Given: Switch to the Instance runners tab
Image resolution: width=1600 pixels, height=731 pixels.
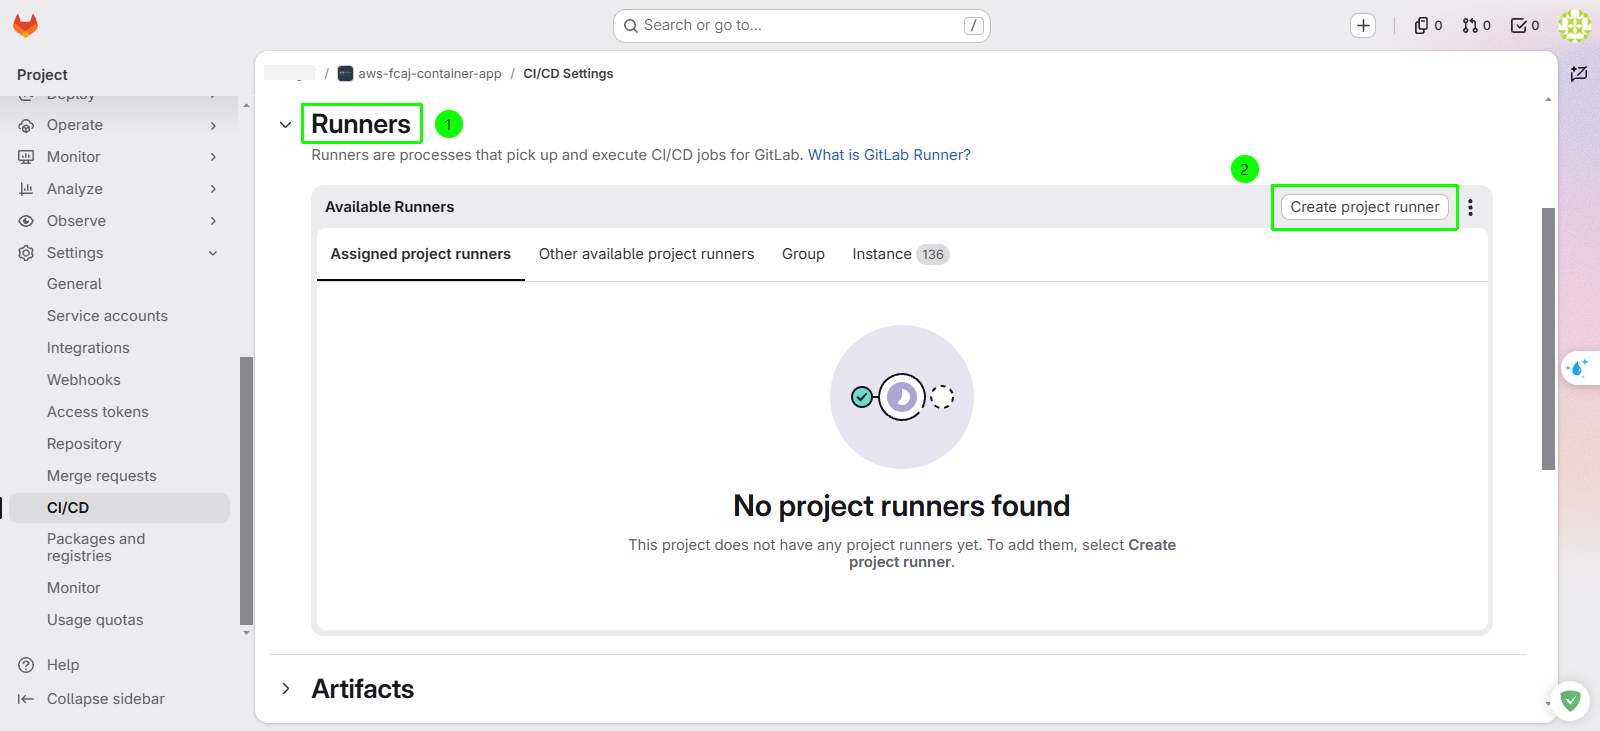Looking at the screenshot, I should tap(900, 254).
